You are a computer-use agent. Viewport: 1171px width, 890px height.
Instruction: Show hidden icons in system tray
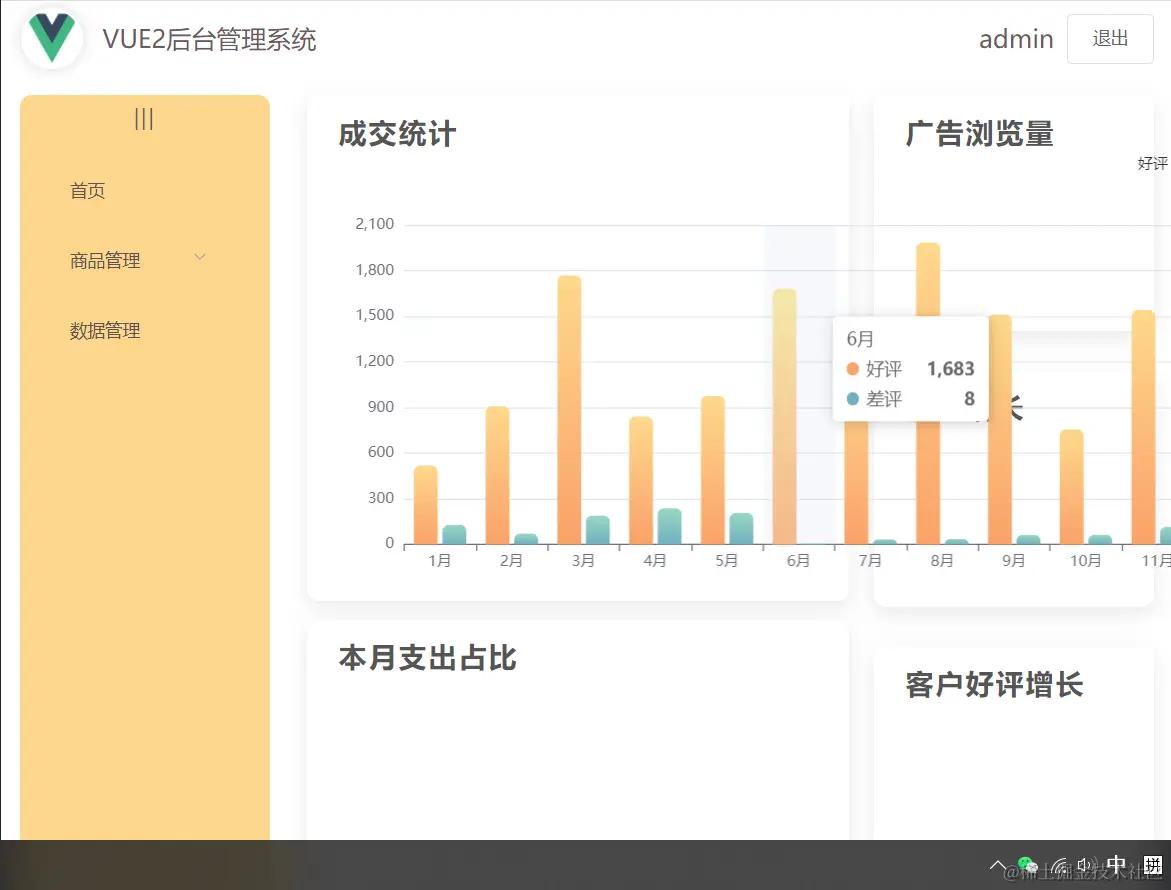click(x=997, y=866)
